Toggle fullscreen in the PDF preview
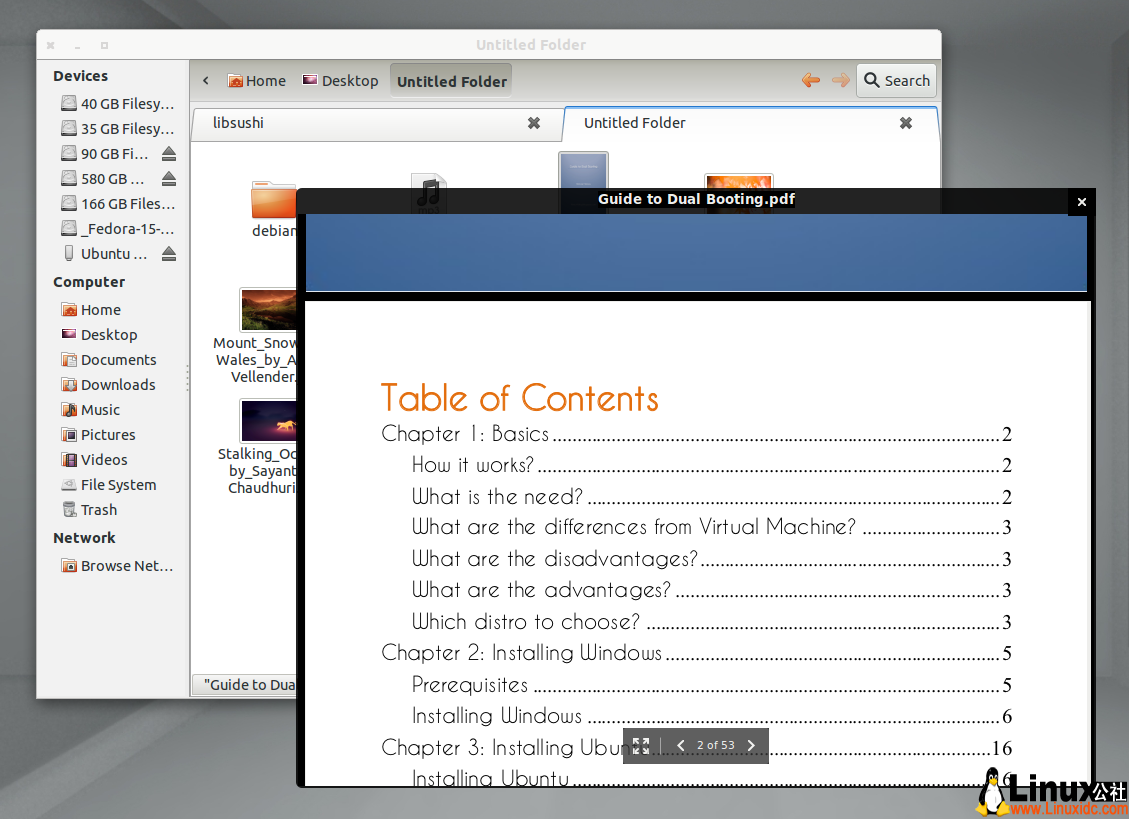 [x=641, y=745]
